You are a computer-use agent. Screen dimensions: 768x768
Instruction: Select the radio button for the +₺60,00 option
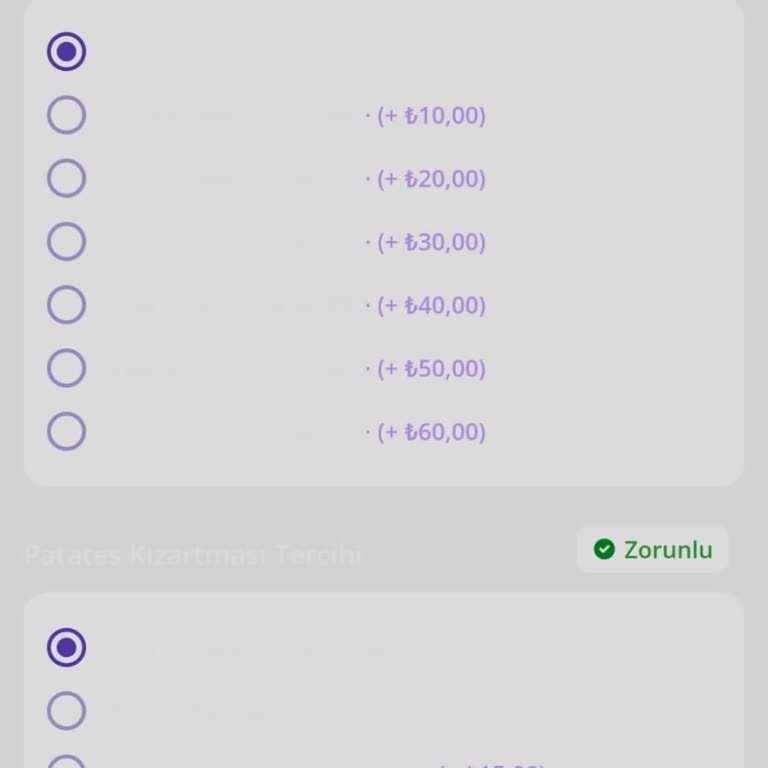[x=66, y=431]
